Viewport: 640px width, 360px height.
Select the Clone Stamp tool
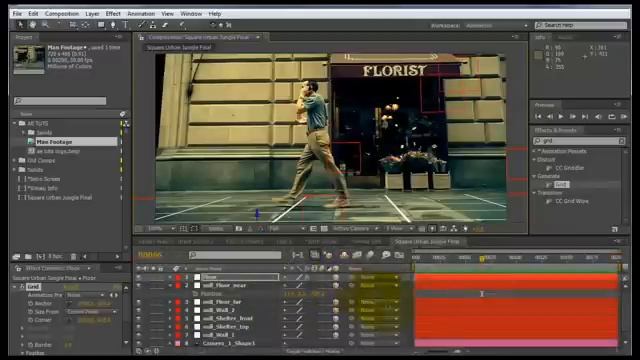(x=153, y=25)
